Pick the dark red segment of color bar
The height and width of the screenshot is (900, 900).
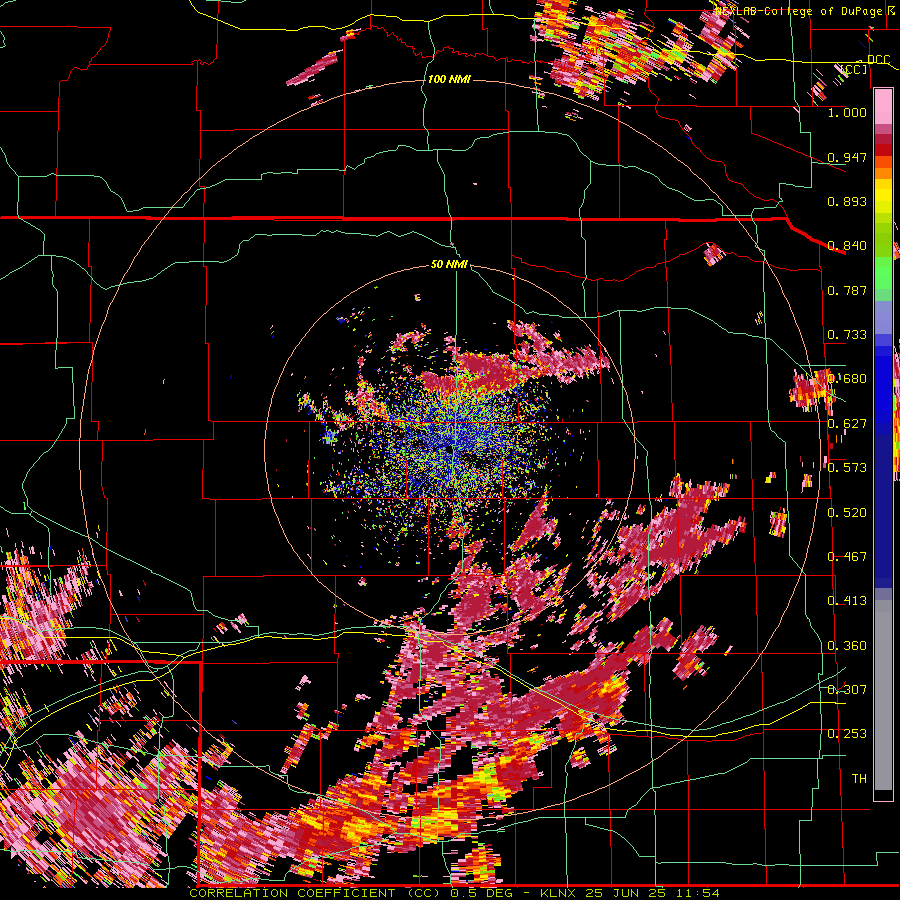click(883, 150)
